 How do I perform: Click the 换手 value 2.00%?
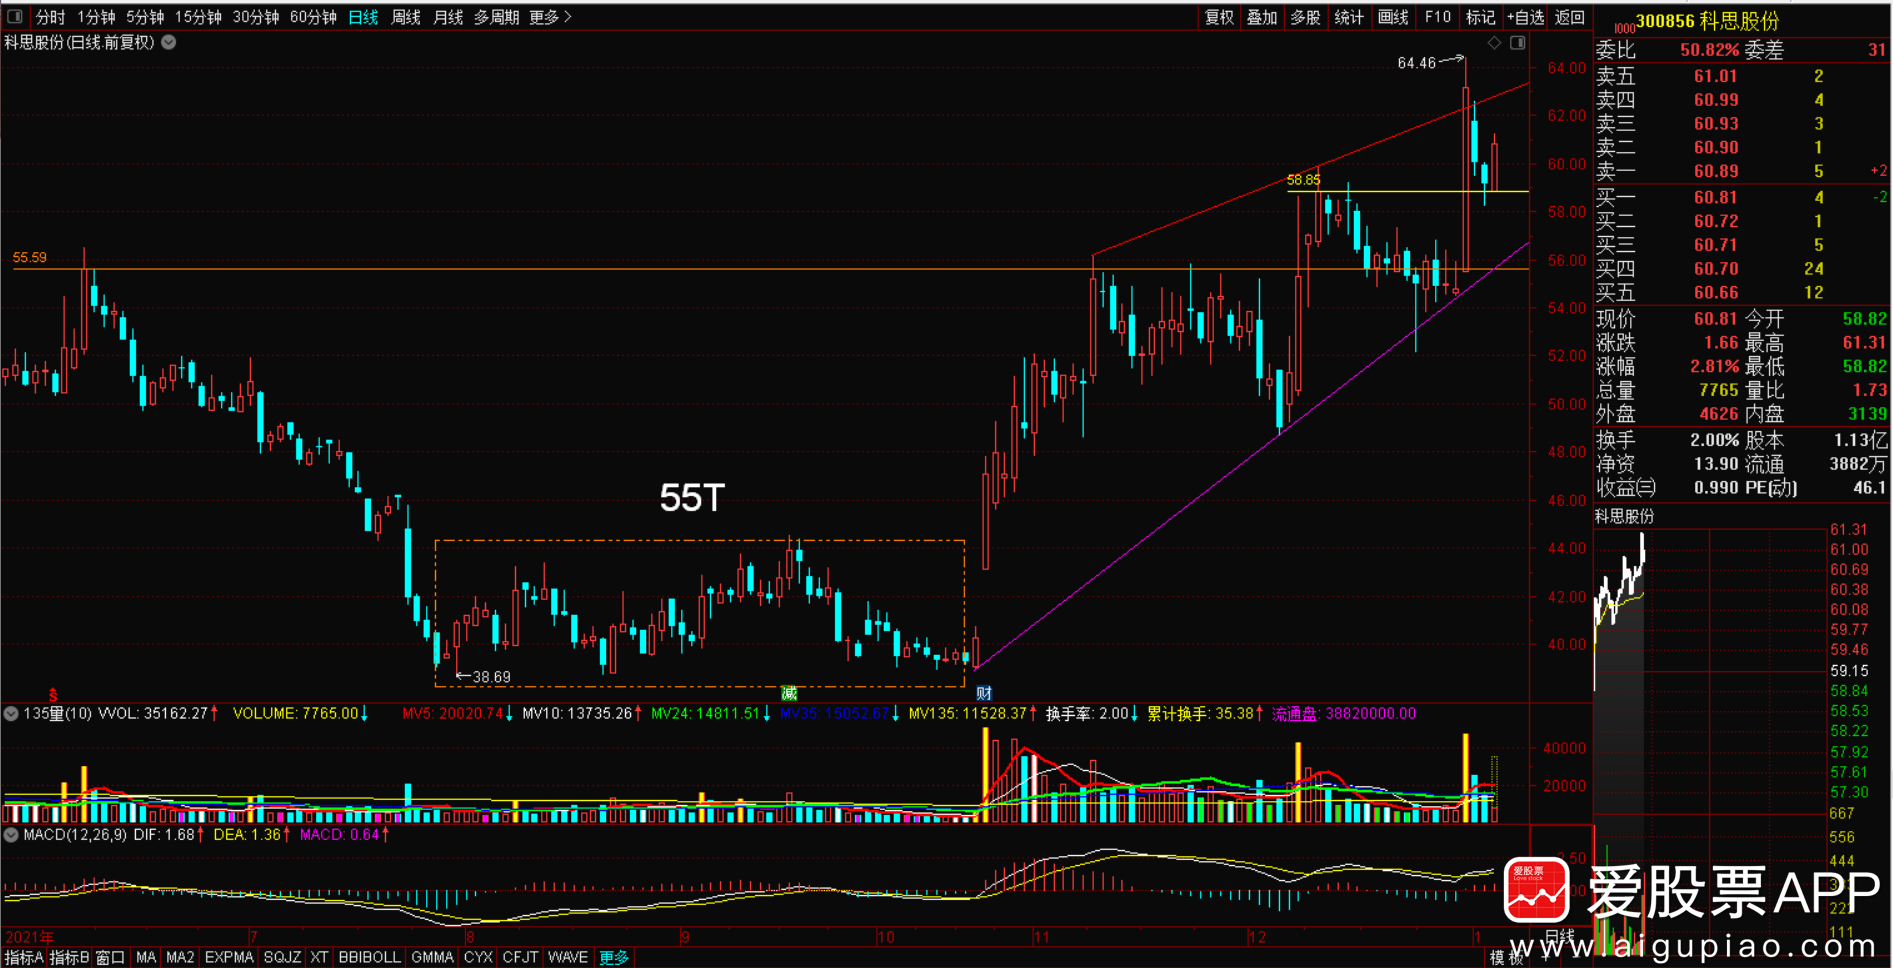[1715, 440]
